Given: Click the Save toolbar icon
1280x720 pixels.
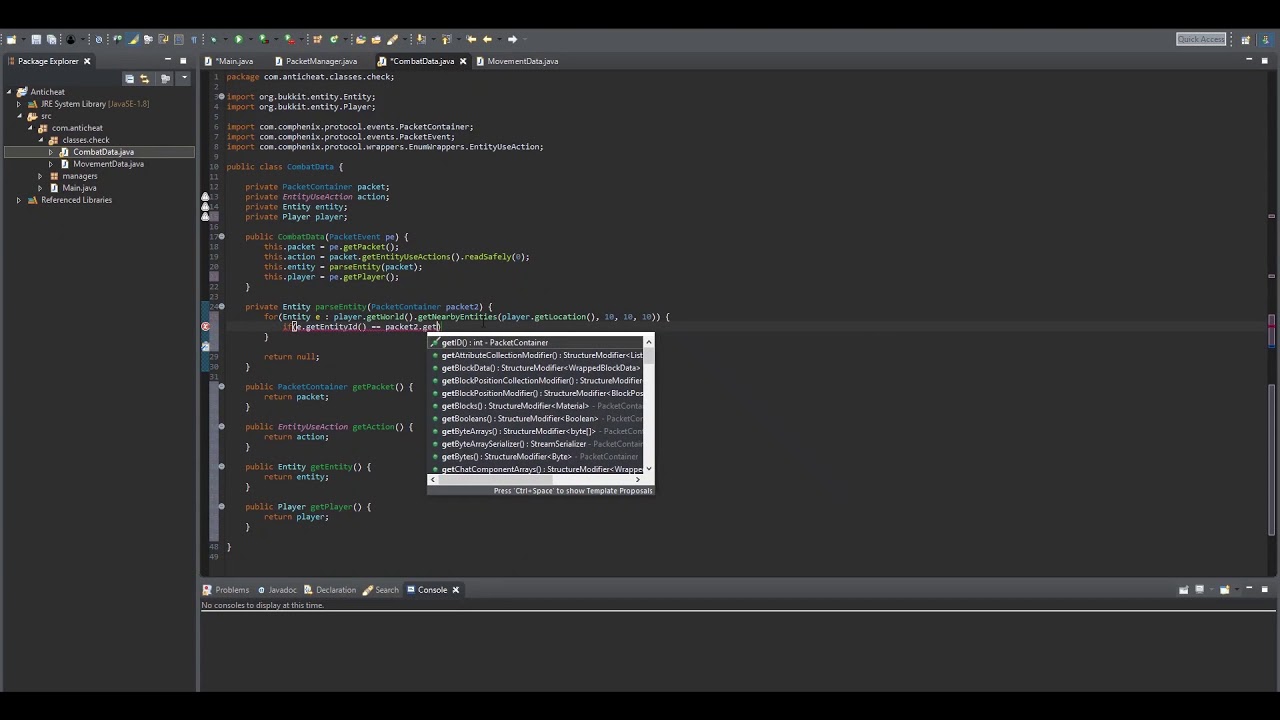Looking at the screenshot, I should (x=36, y=39).
